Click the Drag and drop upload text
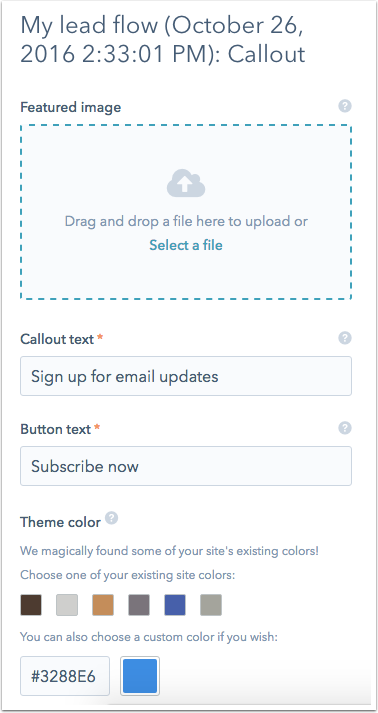The width and height of the screenshot is (378, 713). pos(186,221)
